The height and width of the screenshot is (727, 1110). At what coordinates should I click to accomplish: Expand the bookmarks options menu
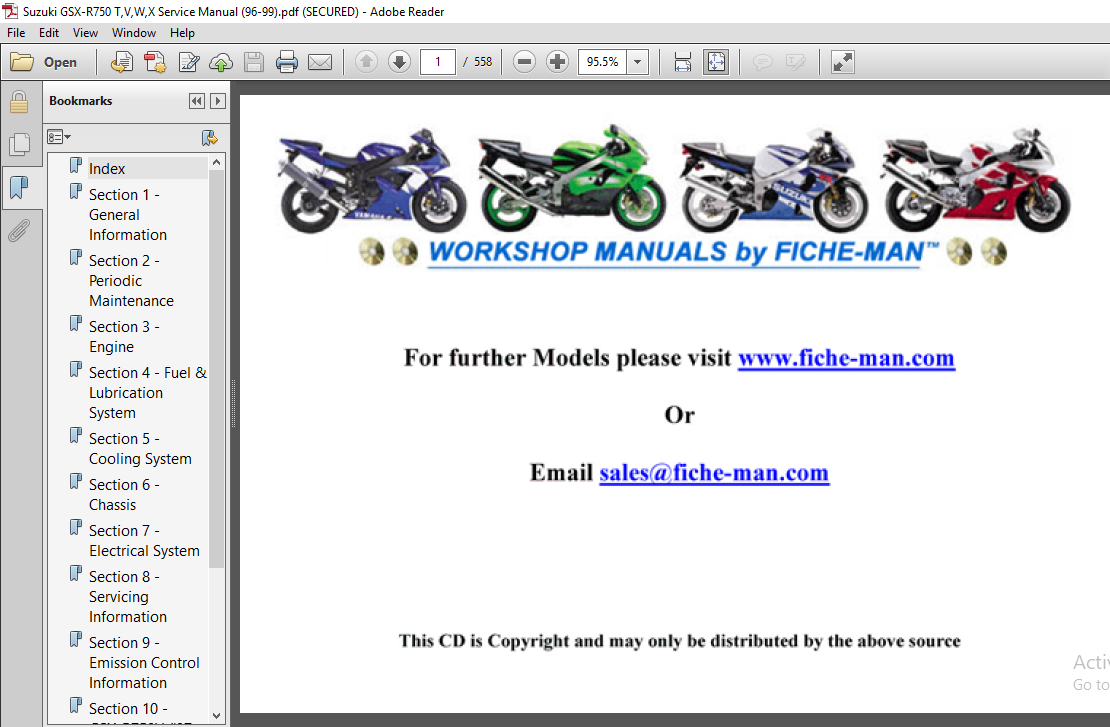click(x=59, y=137)
